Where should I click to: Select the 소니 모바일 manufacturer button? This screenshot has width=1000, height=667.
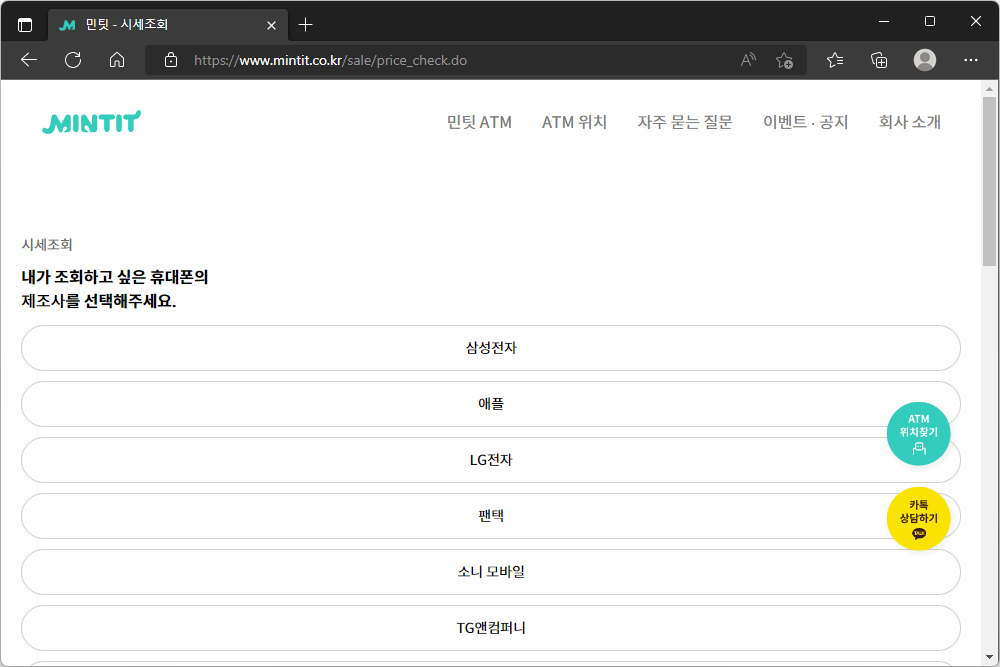click(490, 572)
